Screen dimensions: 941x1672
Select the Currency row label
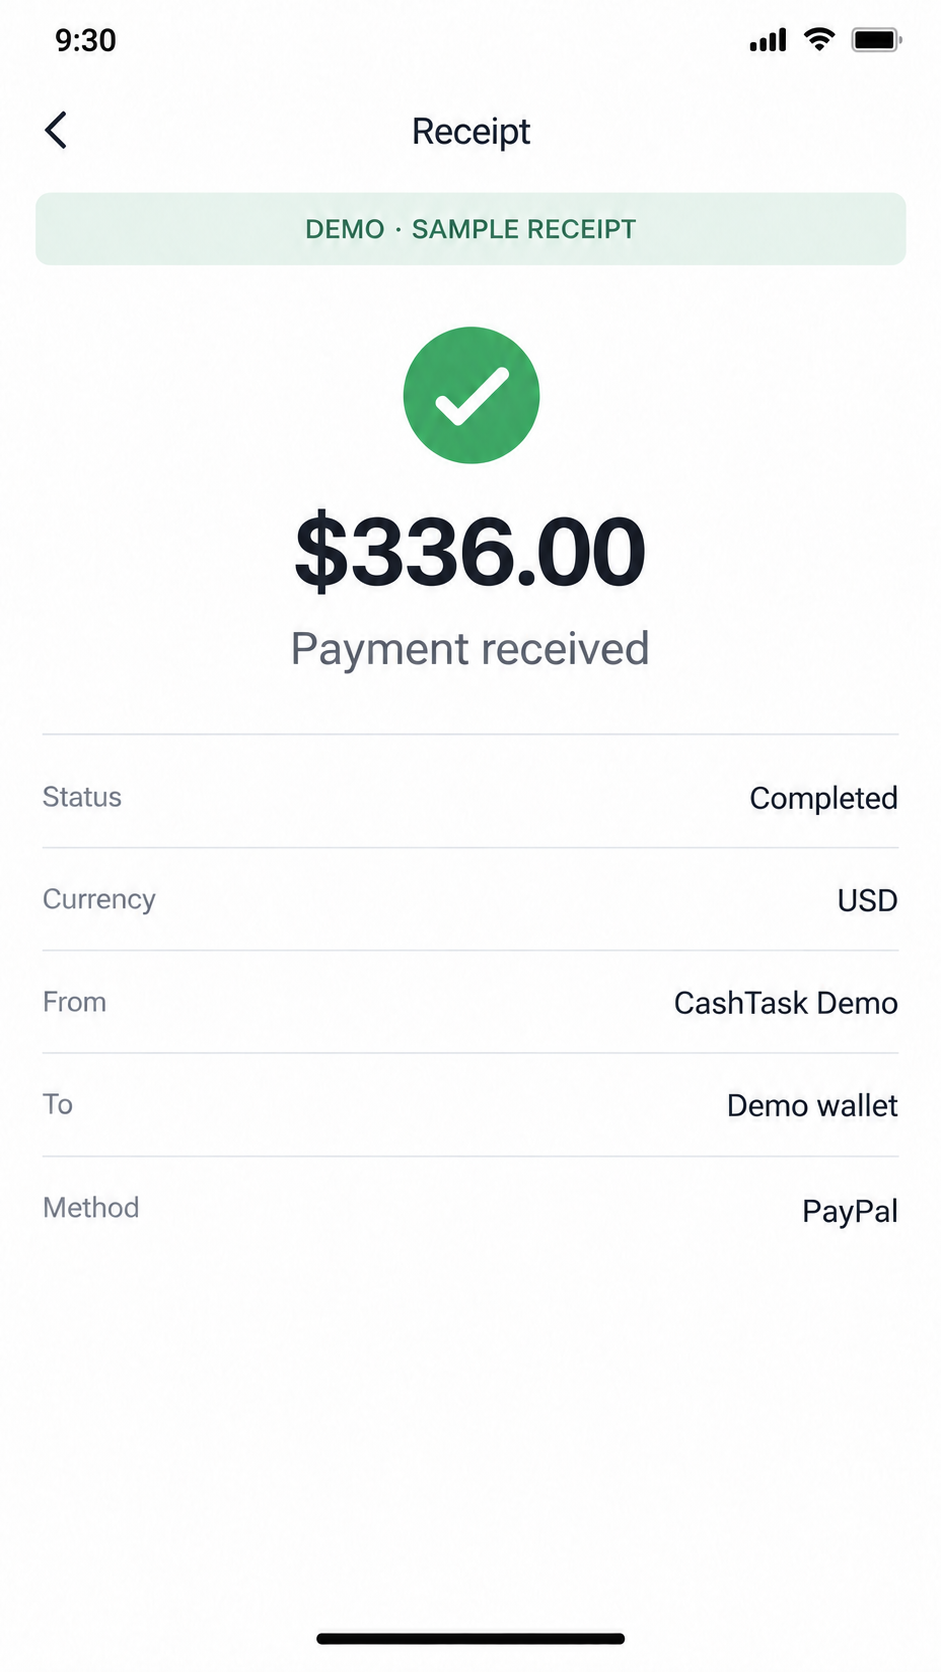99,900
